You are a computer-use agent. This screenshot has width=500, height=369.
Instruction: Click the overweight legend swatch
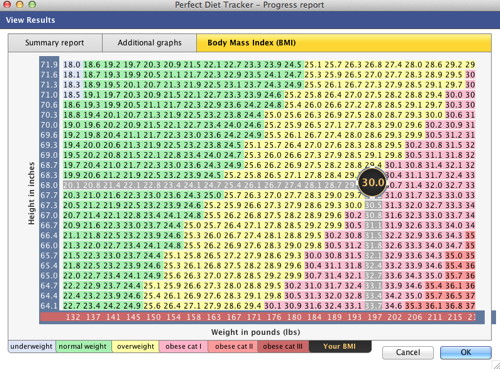[135, 346]
